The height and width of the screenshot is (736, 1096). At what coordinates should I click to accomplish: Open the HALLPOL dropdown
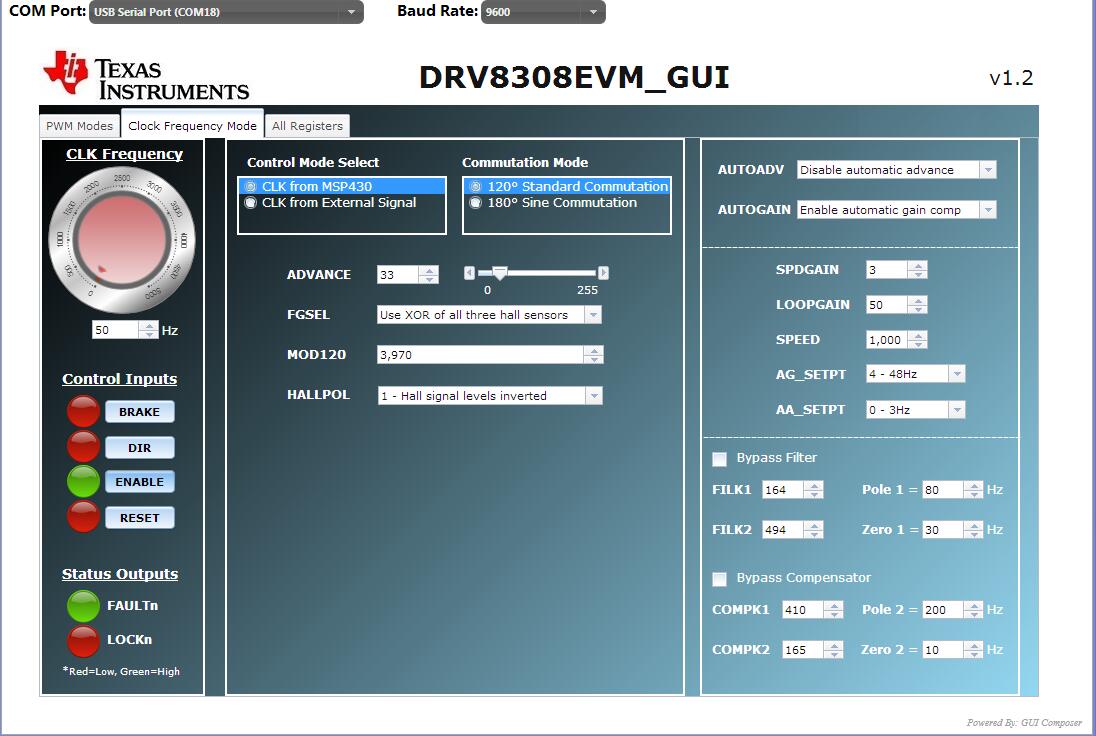(x=489, y=396)
